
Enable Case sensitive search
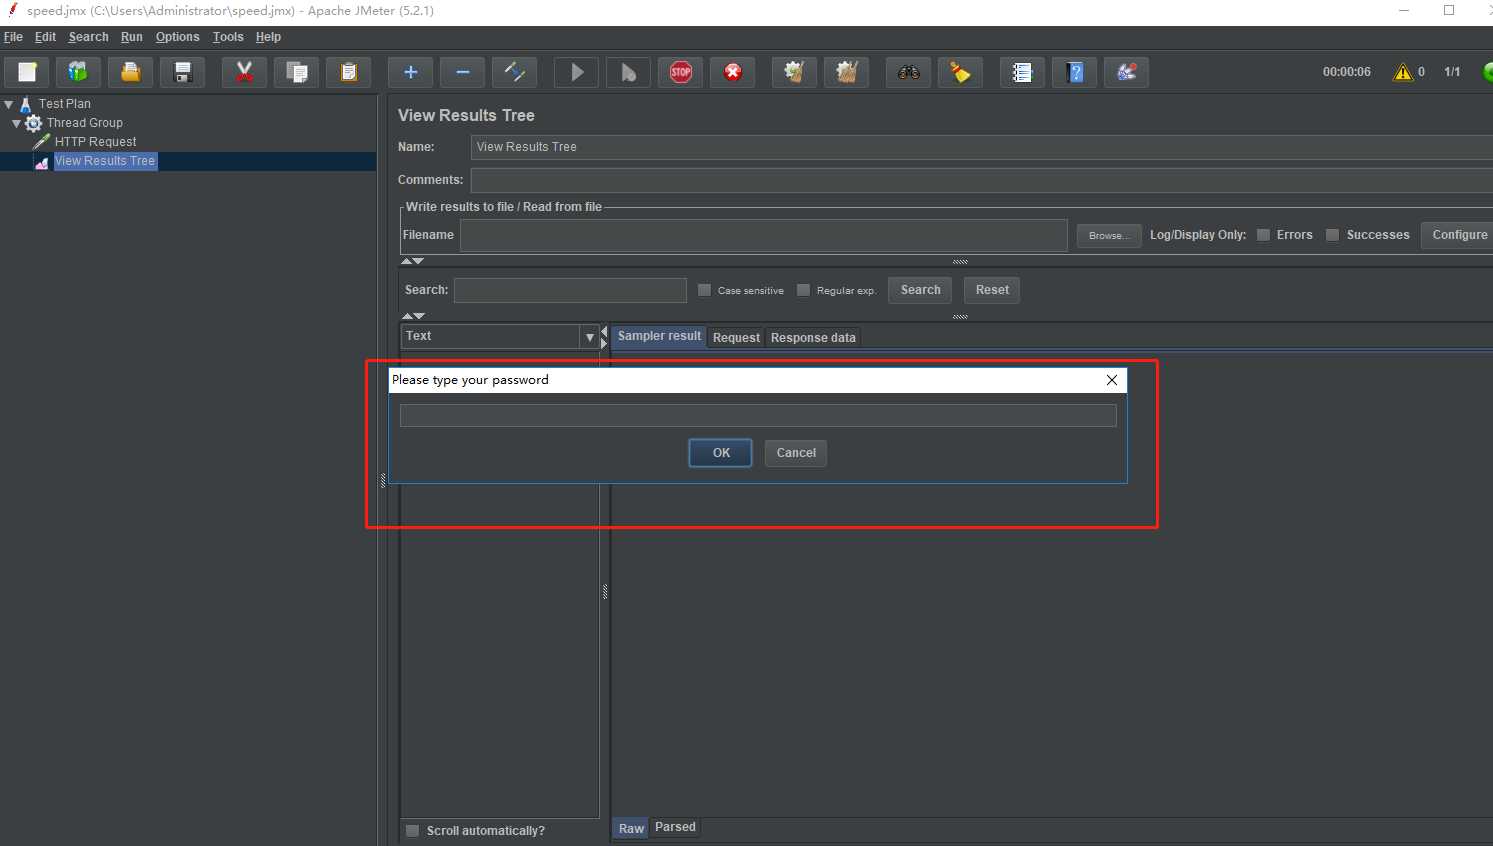pos(704,290)
